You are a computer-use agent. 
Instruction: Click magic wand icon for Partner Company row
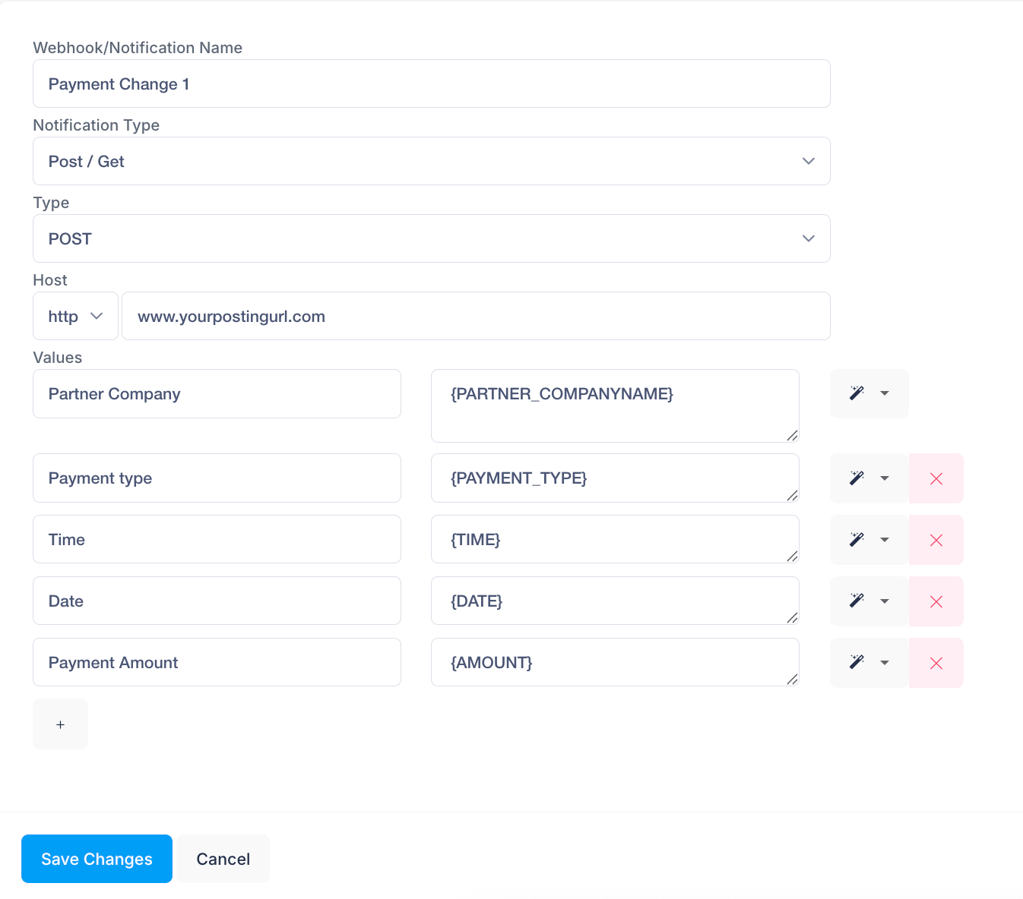[857, 394]
